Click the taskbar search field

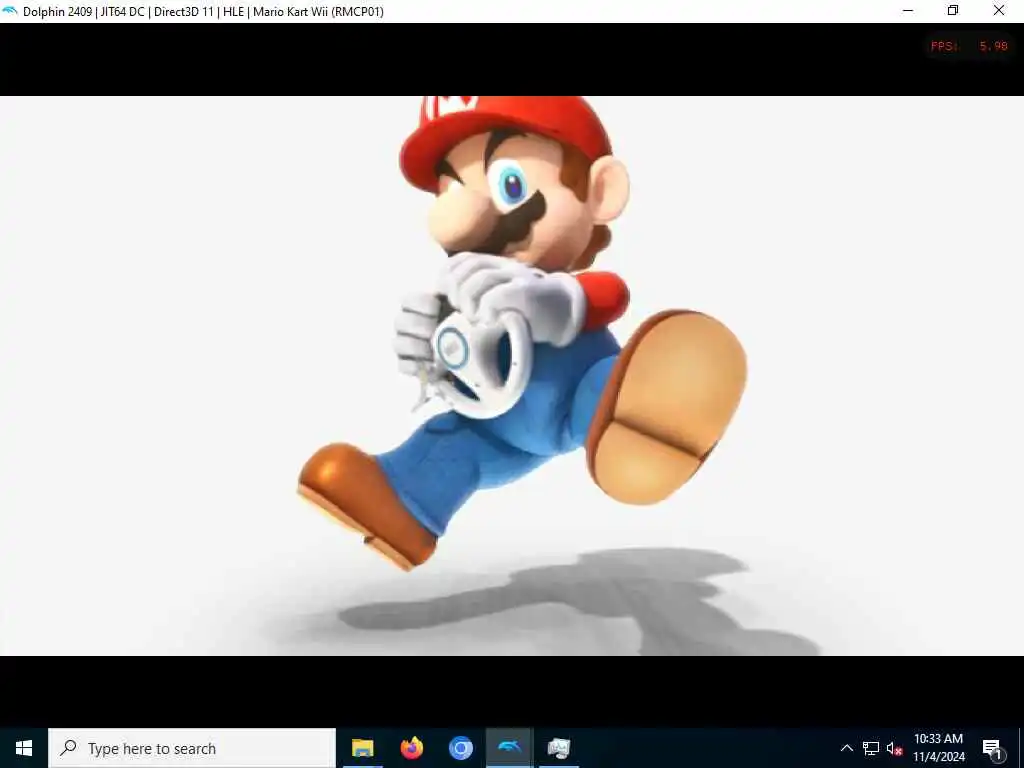[x=192, y=748]
